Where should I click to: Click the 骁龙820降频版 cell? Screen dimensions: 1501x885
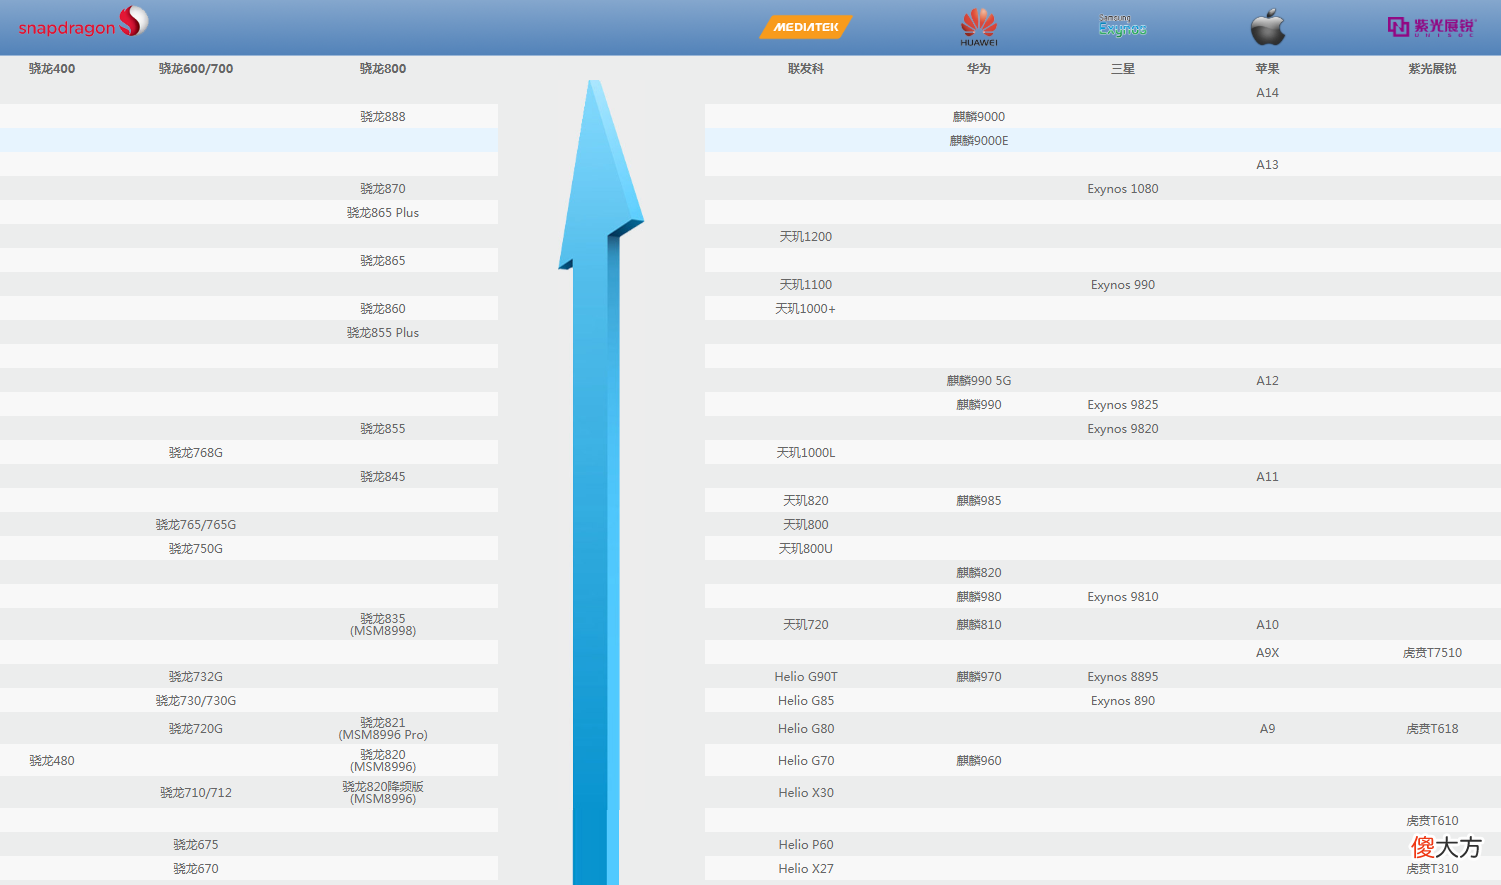click(383, 793)
